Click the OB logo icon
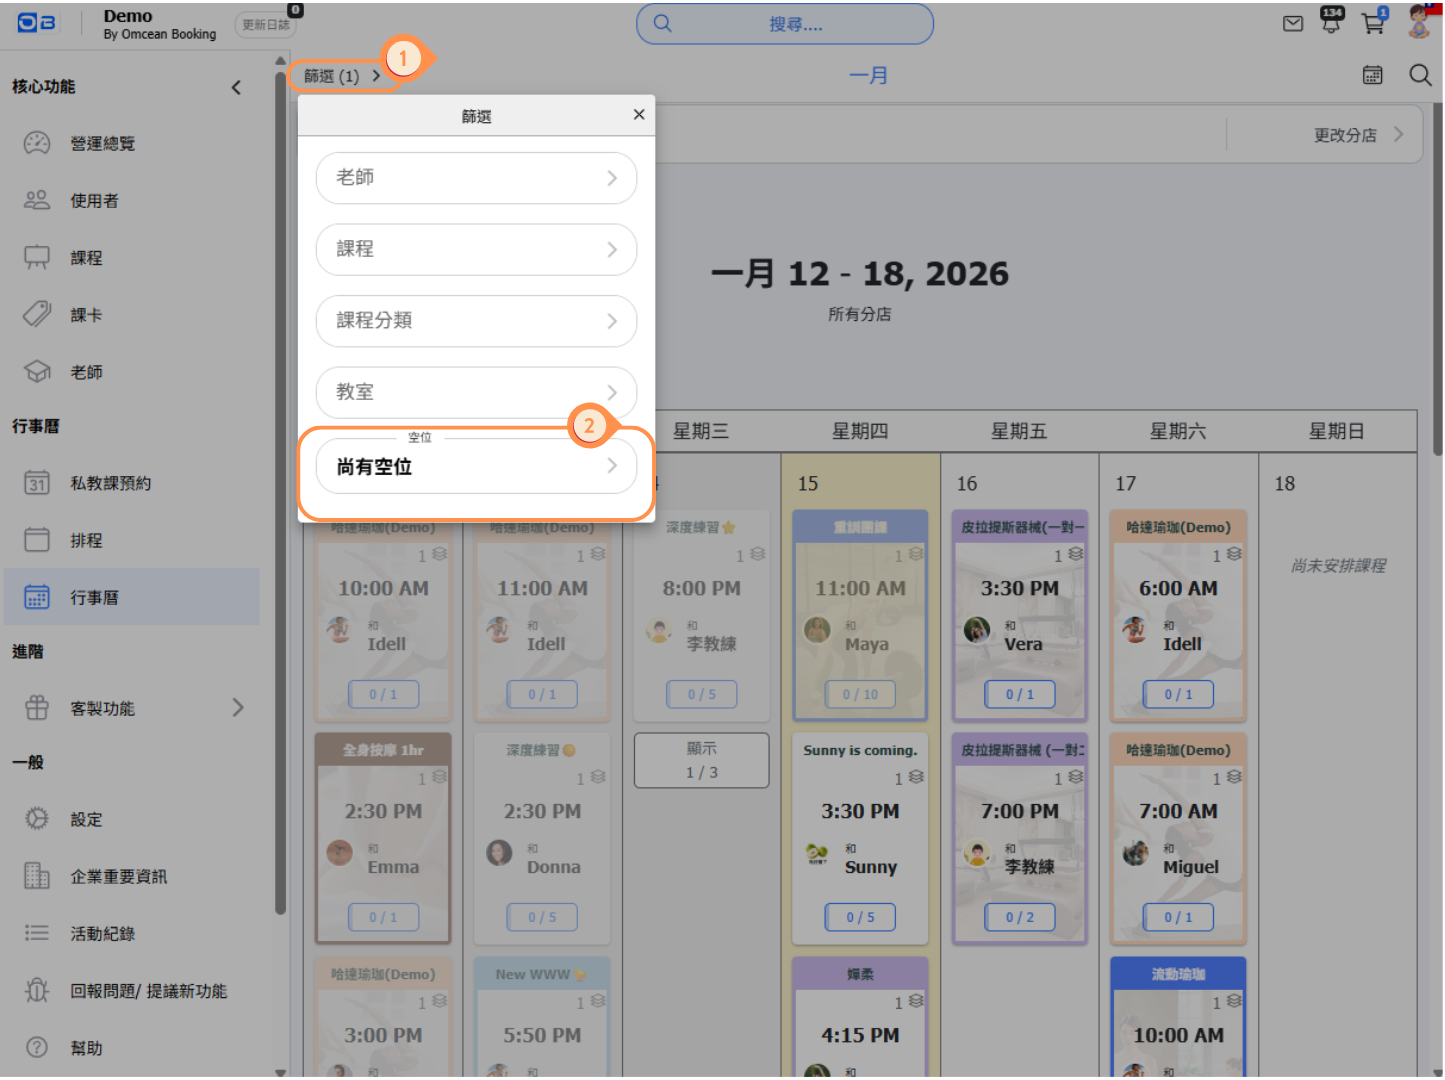1445x1080 pixels. pos(37,23)
